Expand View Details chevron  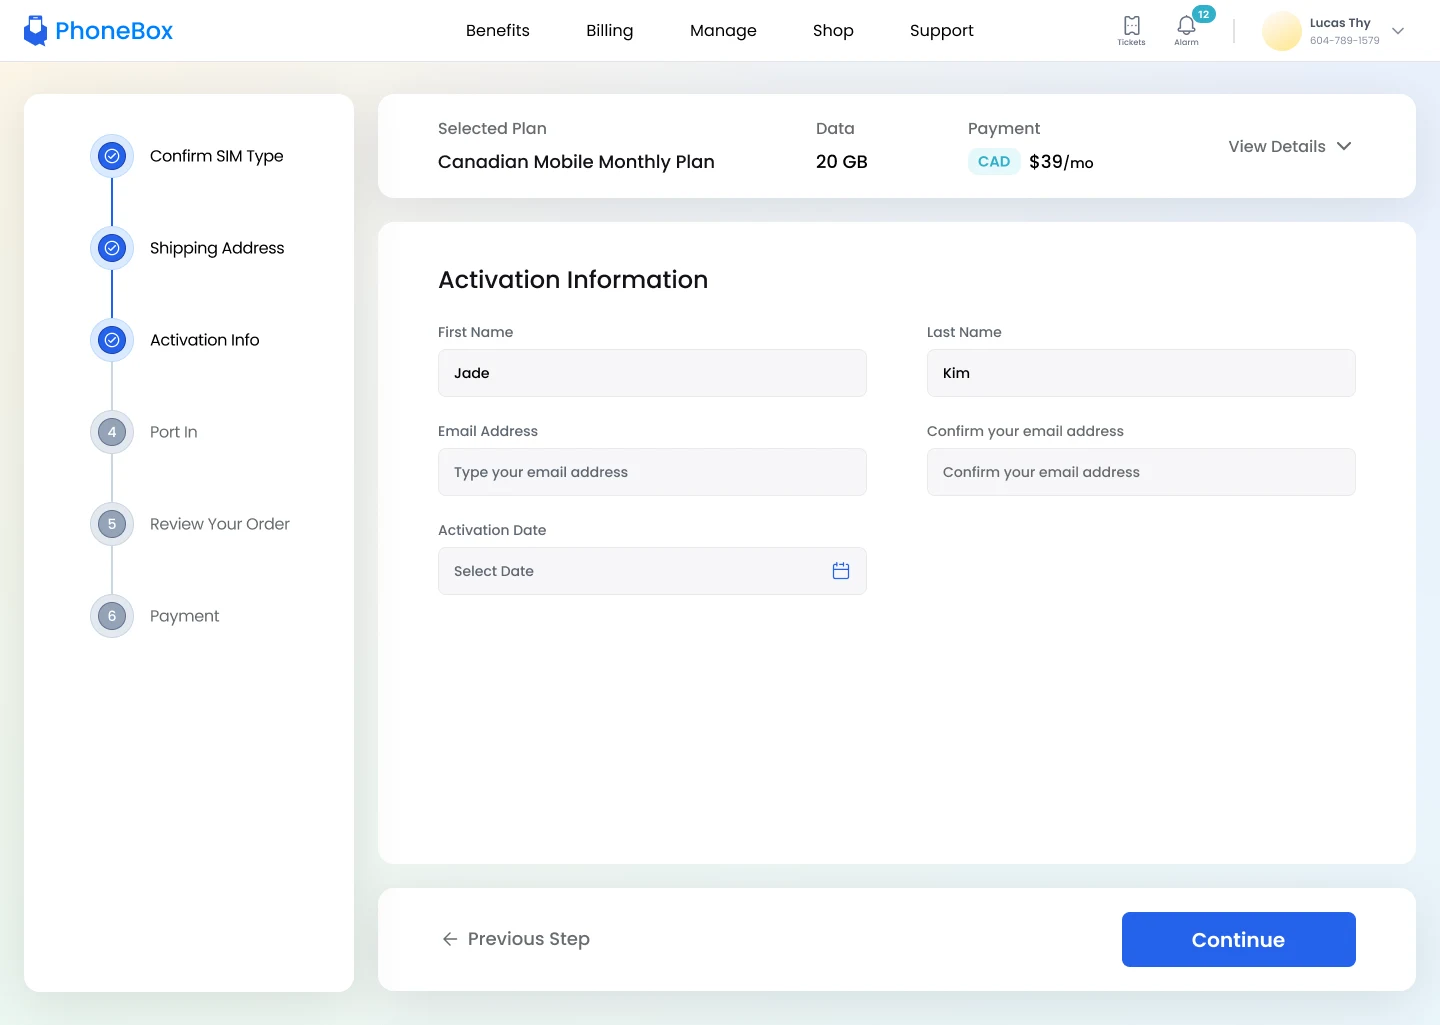coord(1344,146)
